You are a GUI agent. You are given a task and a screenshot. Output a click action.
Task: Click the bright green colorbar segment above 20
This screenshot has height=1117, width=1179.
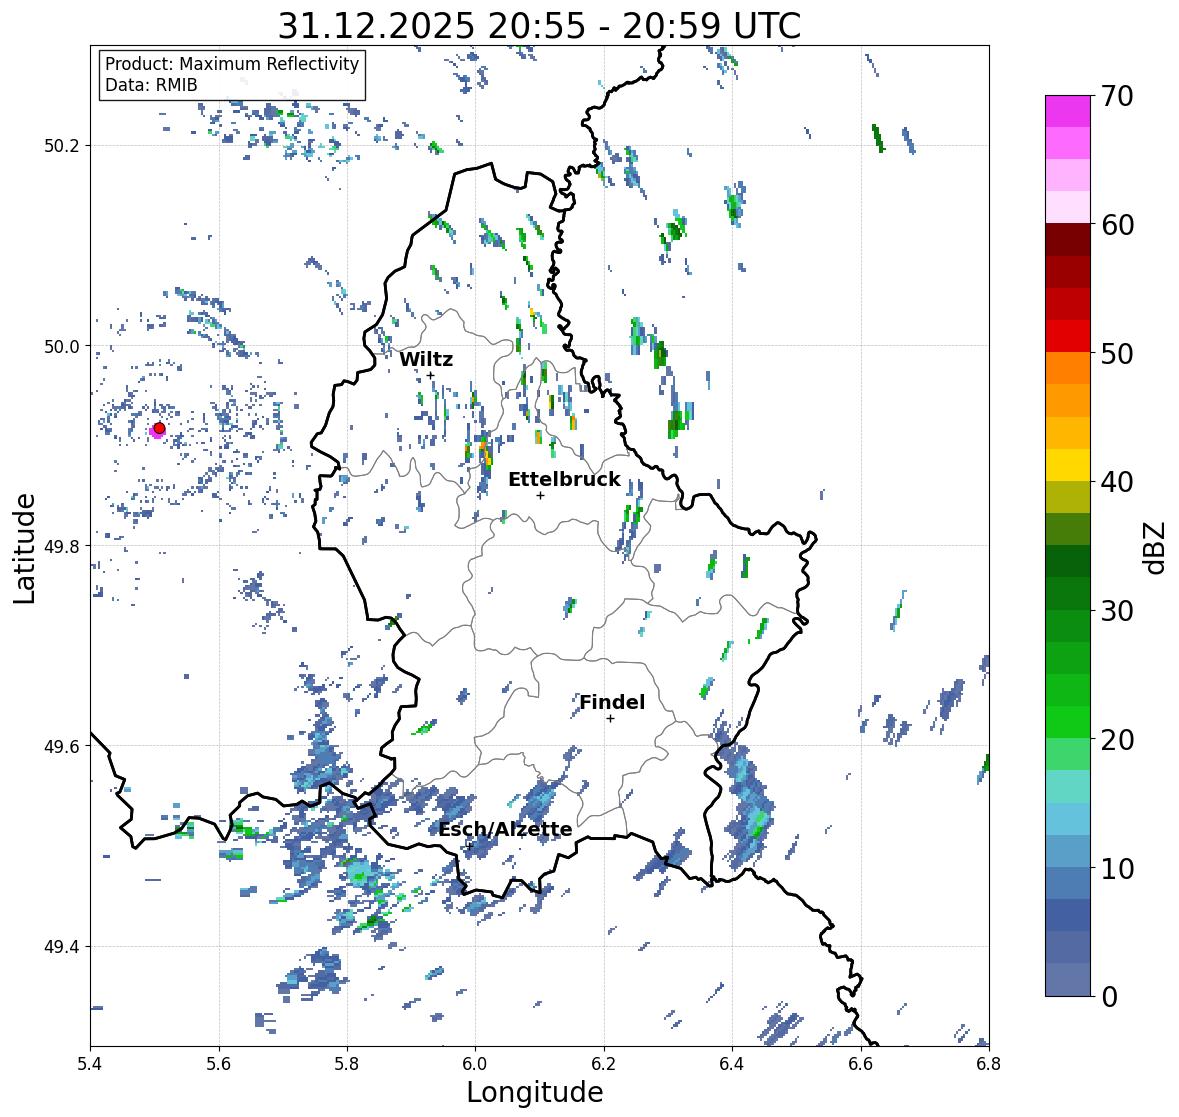(x=1068, y=722)
